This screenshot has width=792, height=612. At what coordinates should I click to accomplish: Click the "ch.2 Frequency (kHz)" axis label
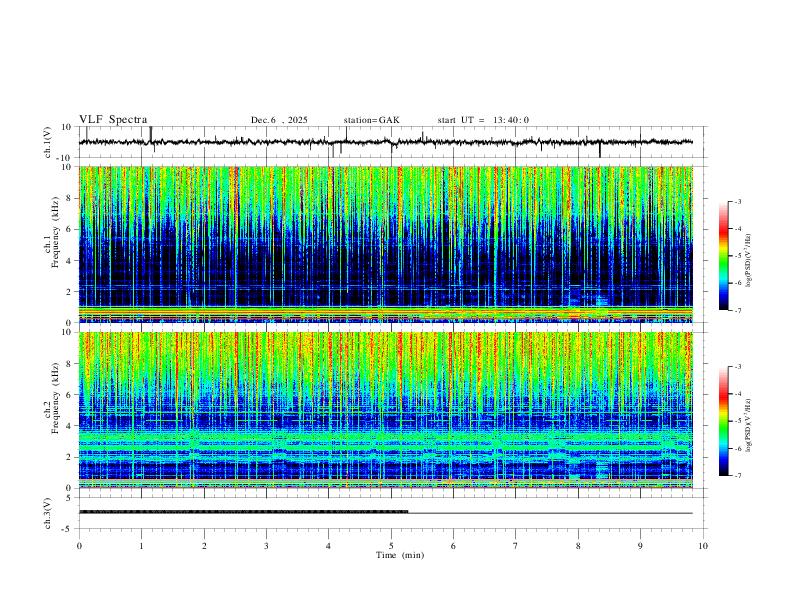coord(52,399)
